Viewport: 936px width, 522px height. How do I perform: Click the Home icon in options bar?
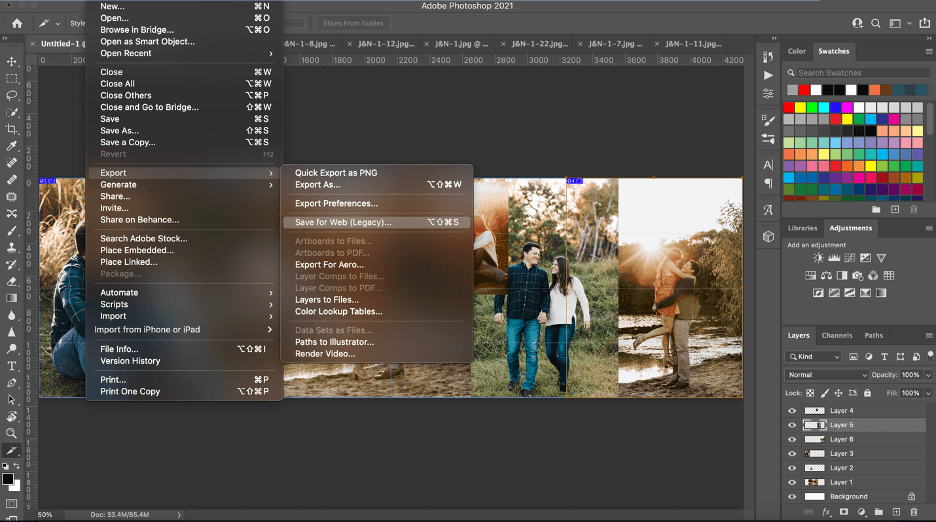click(x=17, y=23)
